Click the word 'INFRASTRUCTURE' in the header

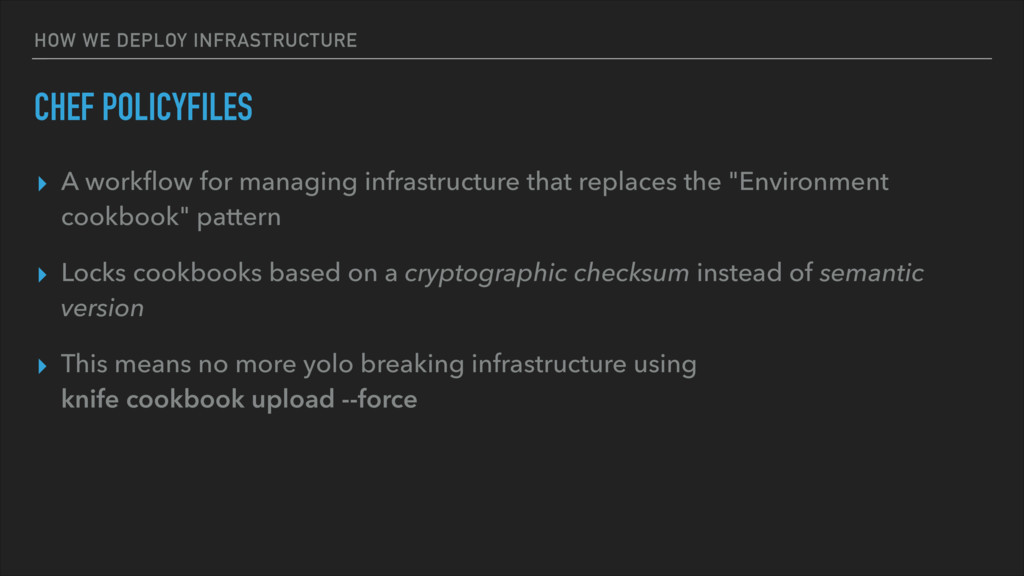(275, 40)
